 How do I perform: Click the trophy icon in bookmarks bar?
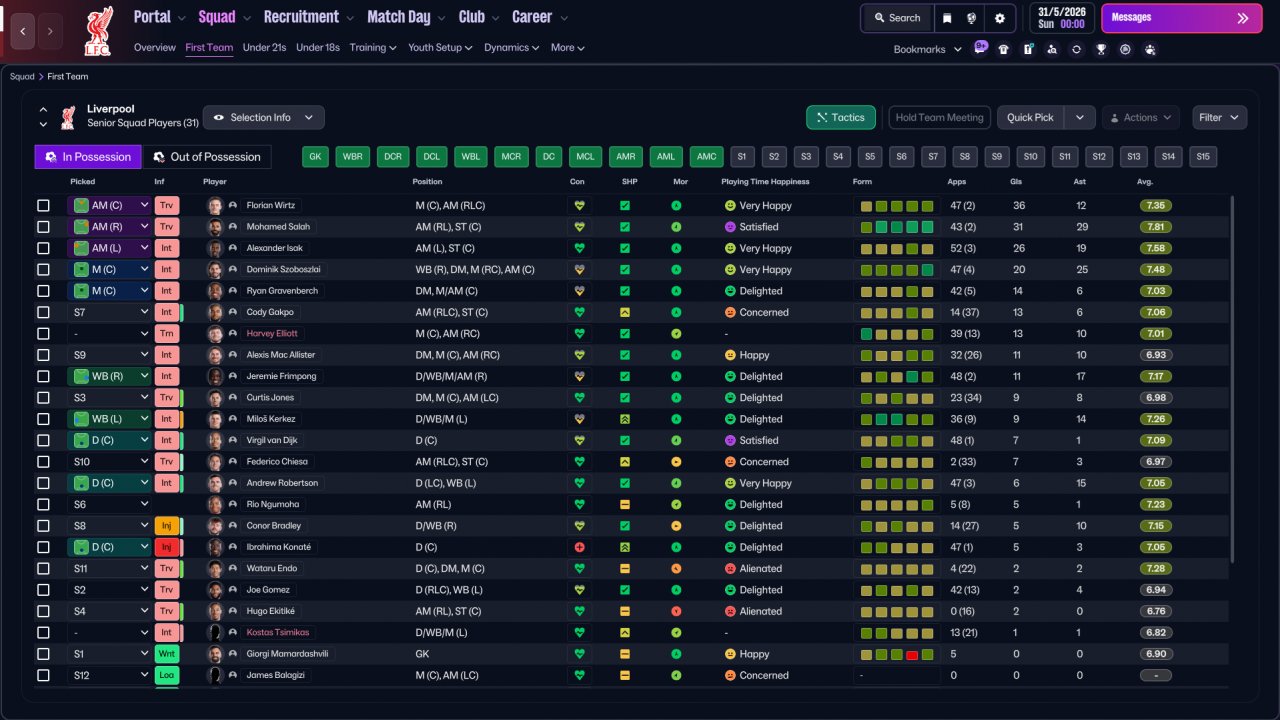1101,49
